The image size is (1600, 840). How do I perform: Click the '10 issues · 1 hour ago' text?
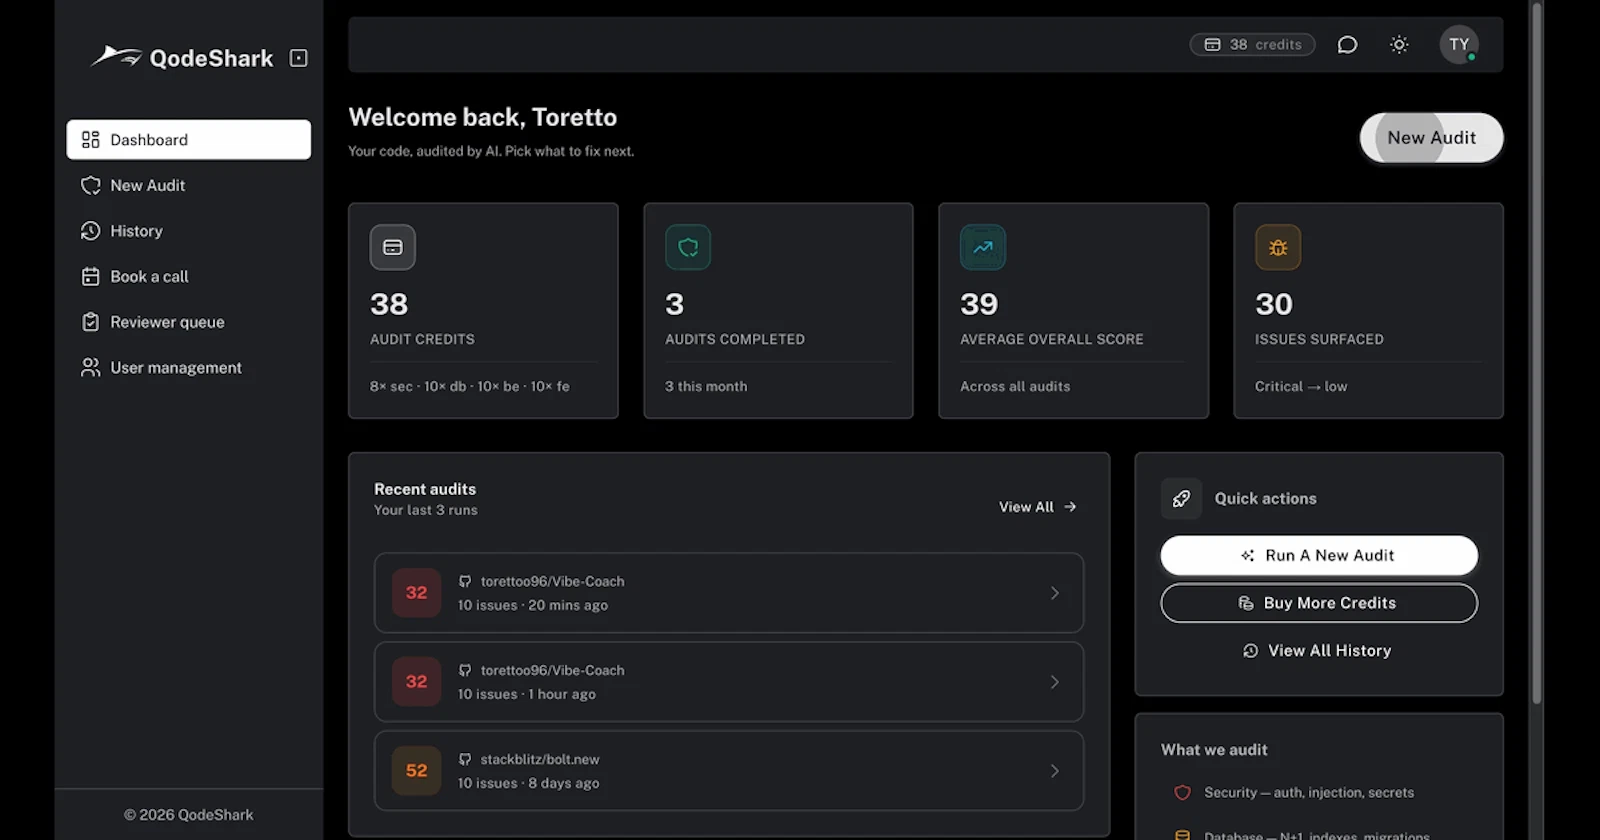click(x=527, y=694)
